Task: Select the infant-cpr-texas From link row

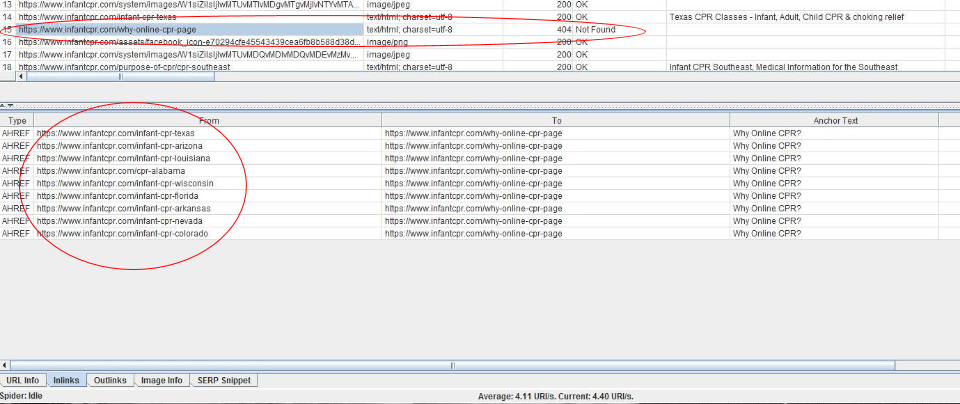Action: 208,133
